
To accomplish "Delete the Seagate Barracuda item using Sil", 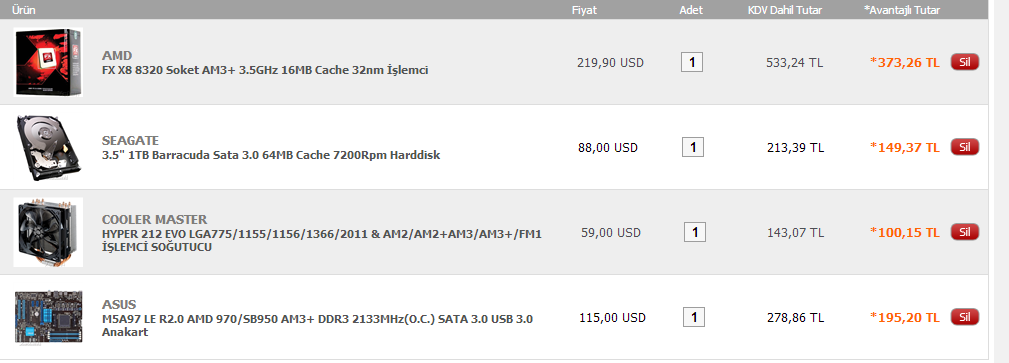I will (965, 147).
